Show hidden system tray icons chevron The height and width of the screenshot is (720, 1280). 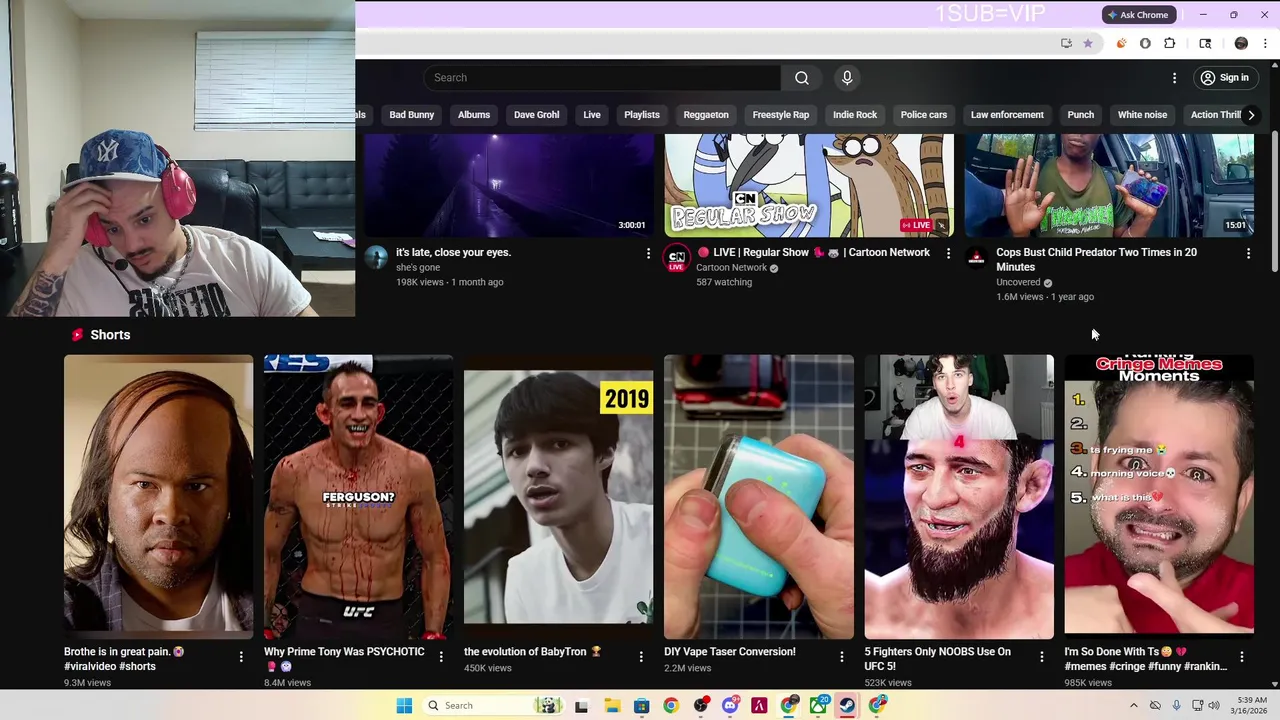point(1133,706)
